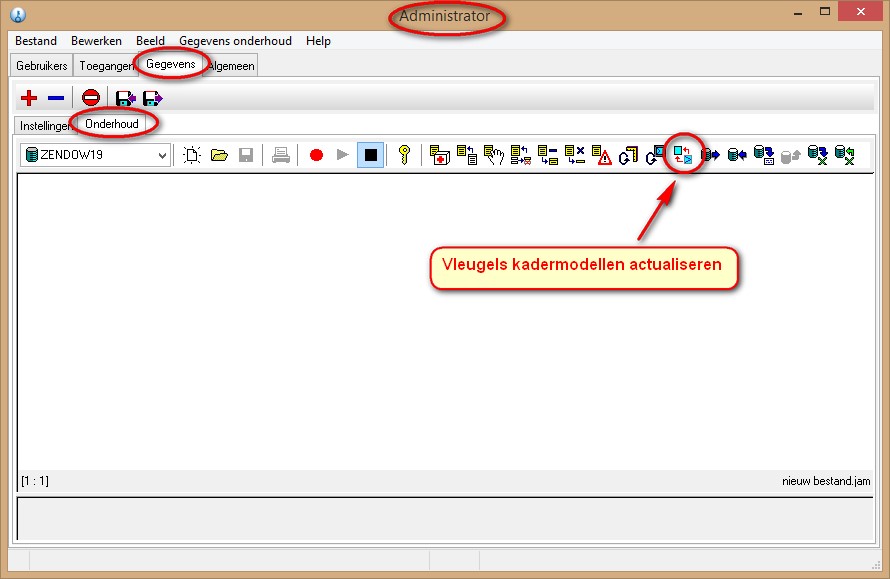890x579 pixels.
Task: Open the ZENDOW19 database dropdown
Action: (x=162, y=155)
